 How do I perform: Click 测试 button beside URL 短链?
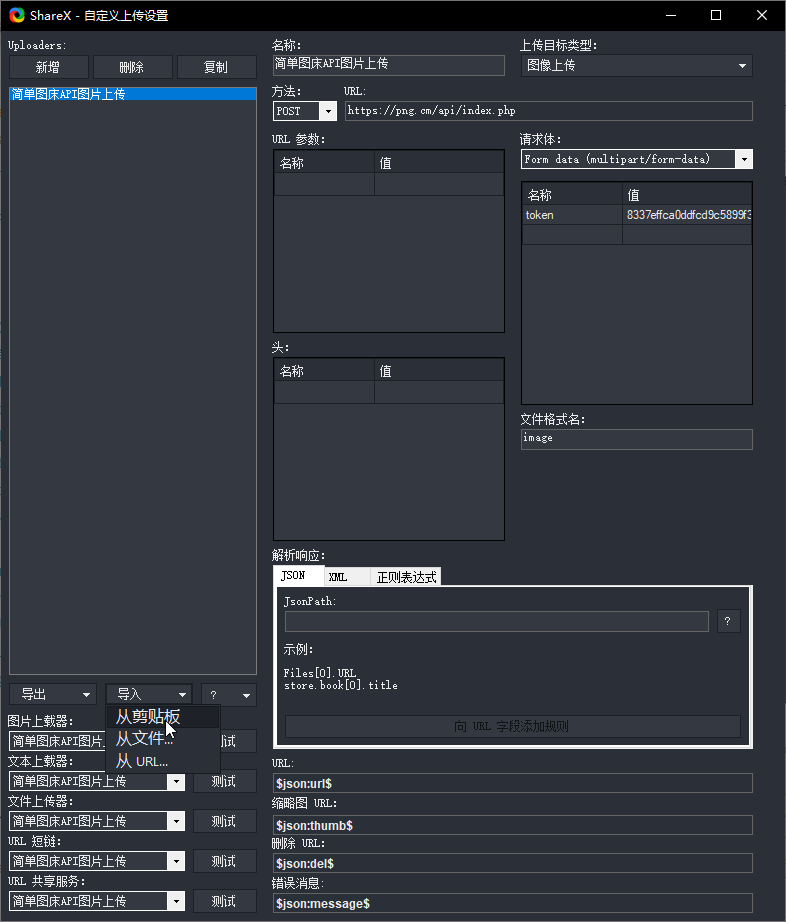tap(224, 861)
